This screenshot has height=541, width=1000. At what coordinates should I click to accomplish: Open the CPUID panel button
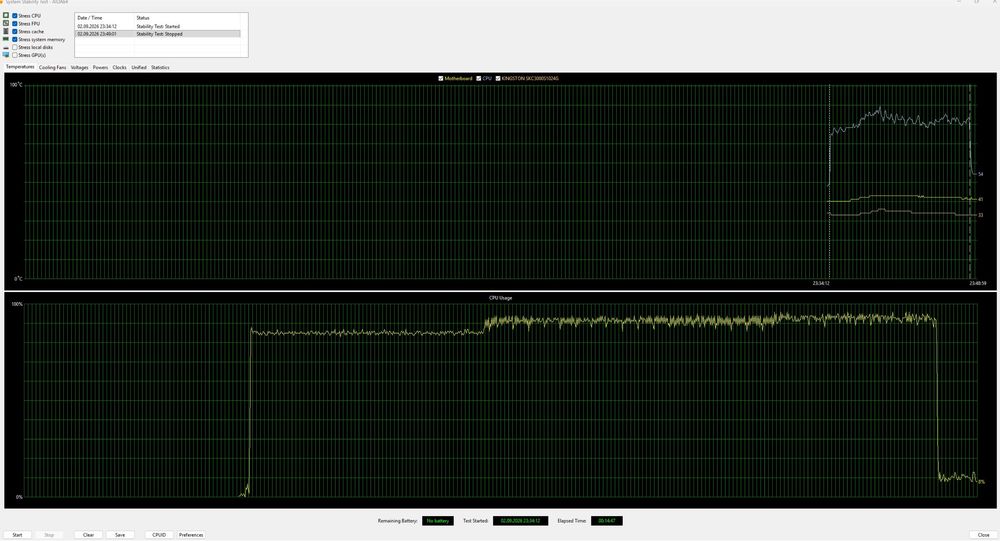tap(159, 535)
